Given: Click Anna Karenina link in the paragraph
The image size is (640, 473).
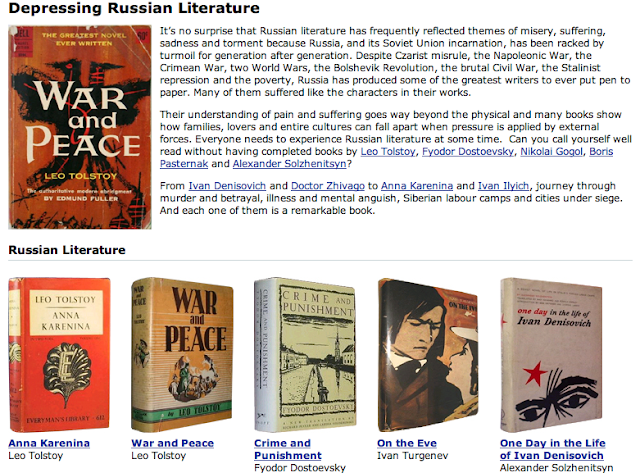Looking at the screenshot, I should [417, 186].
